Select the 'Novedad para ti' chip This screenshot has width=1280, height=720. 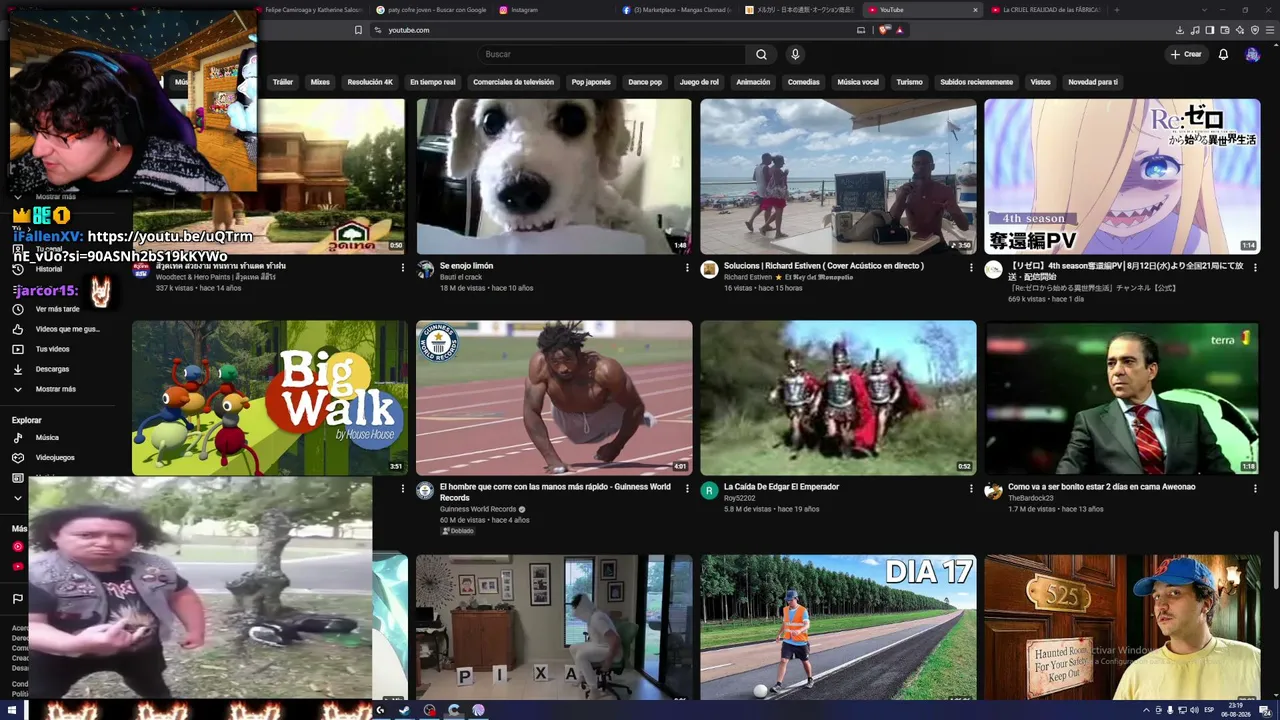(1093, 82)
